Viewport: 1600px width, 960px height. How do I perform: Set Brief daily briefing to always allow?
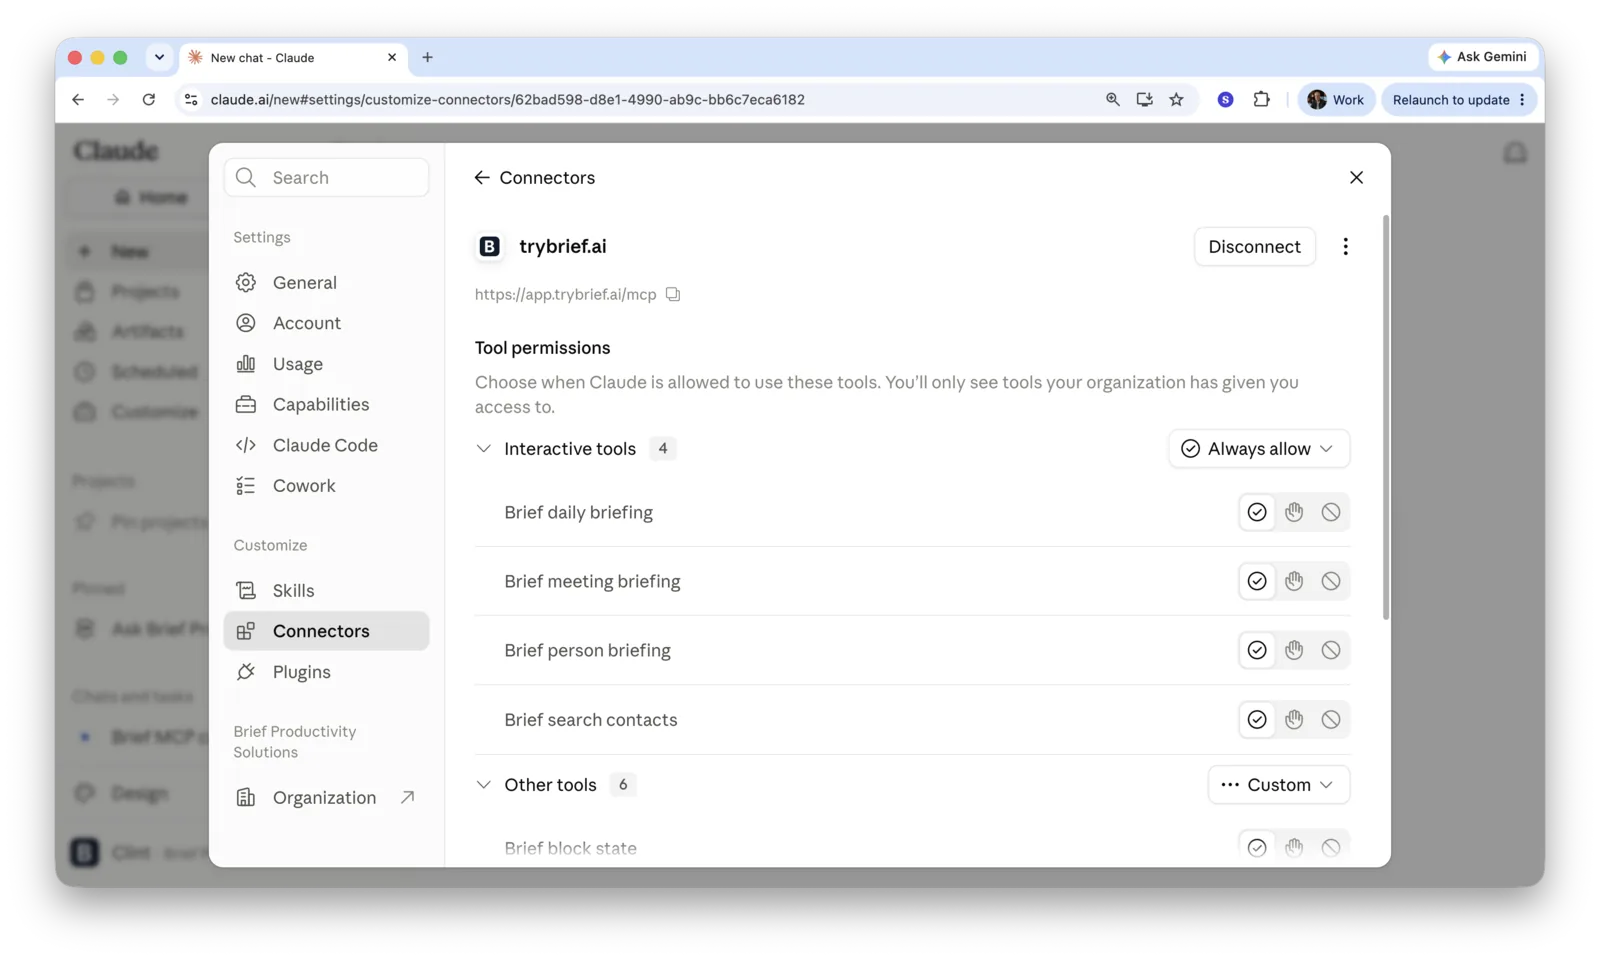tap(1257, 513)
